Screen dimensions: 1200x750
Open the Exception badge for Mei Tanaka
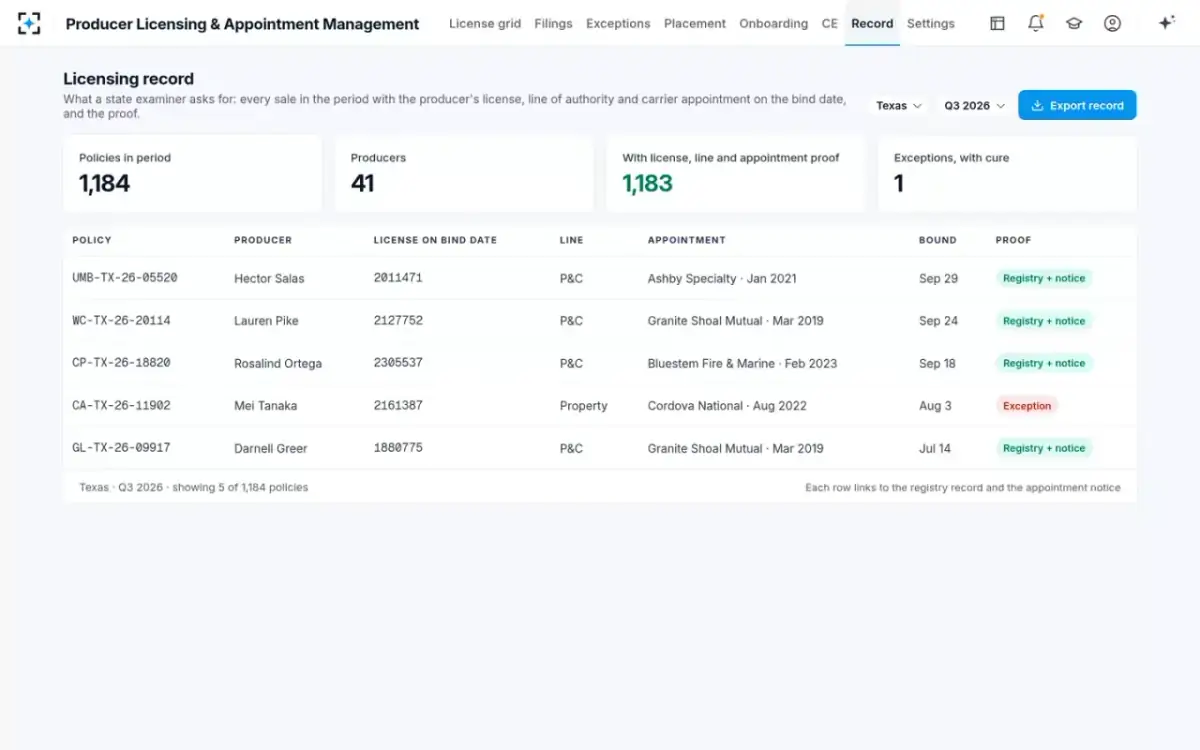tap(1027, 406)
